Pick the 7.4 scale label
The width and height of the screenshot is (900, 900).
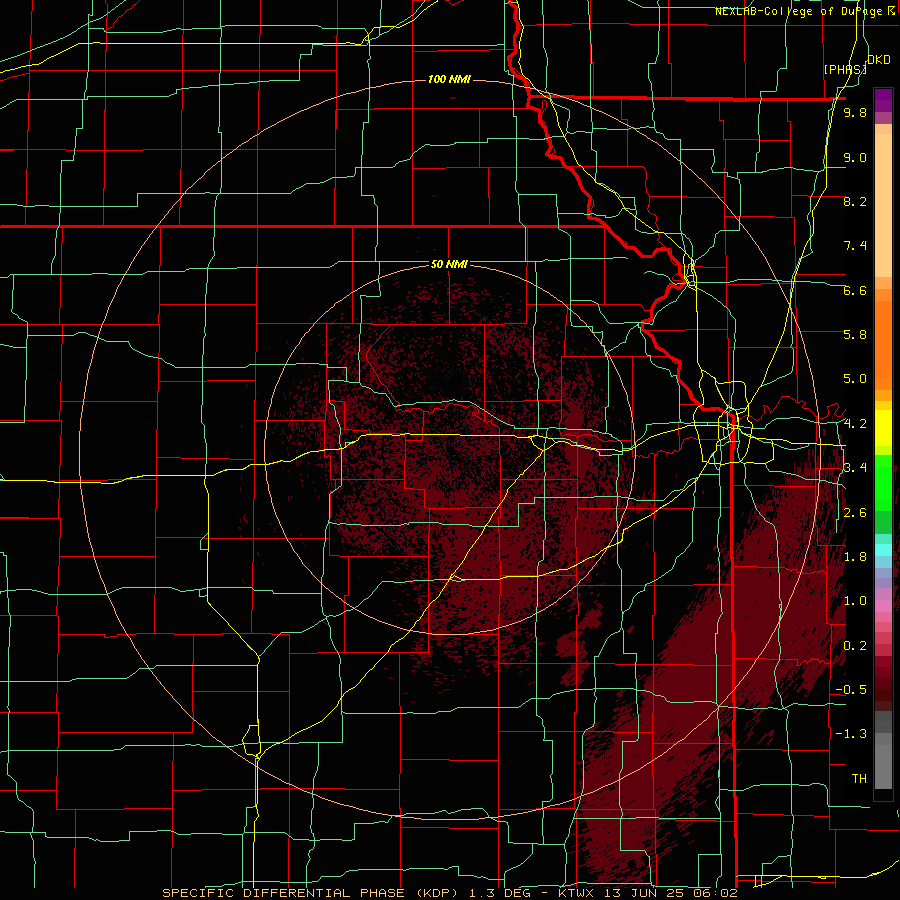pyautogui.click(x=855, y=246)
